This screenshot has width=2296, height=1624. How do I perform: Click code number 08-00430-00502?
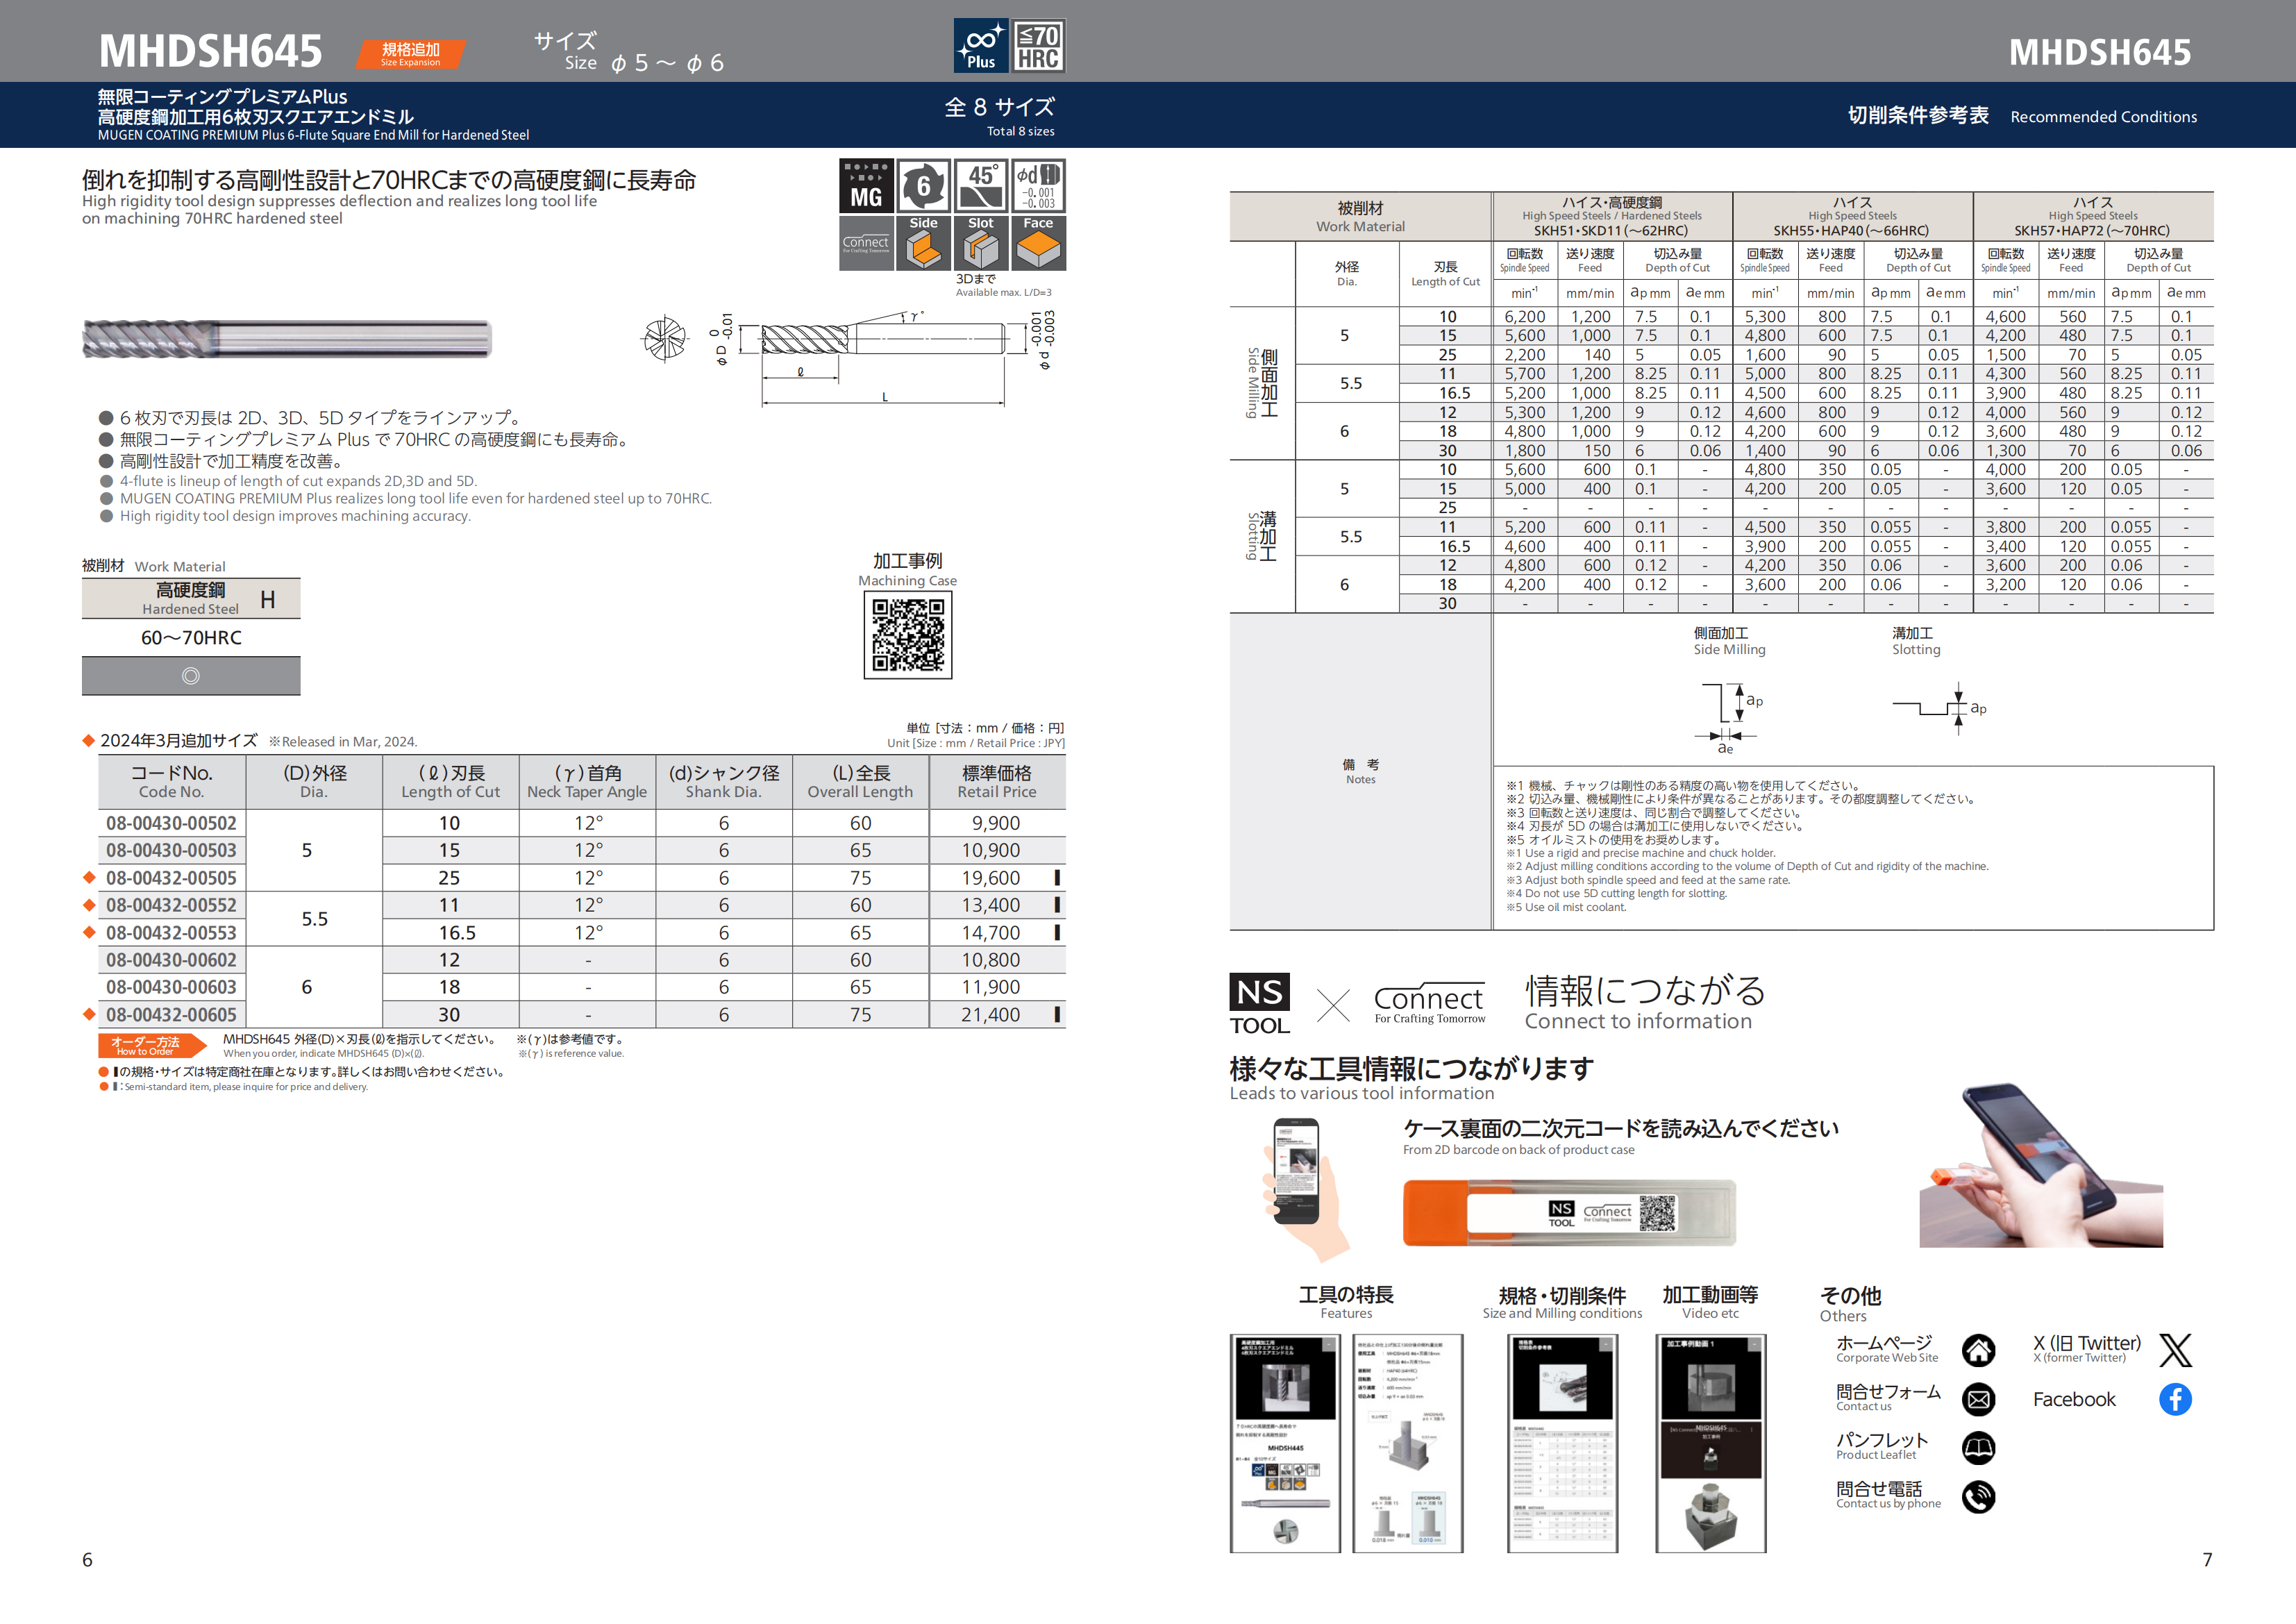click(171, 823)
